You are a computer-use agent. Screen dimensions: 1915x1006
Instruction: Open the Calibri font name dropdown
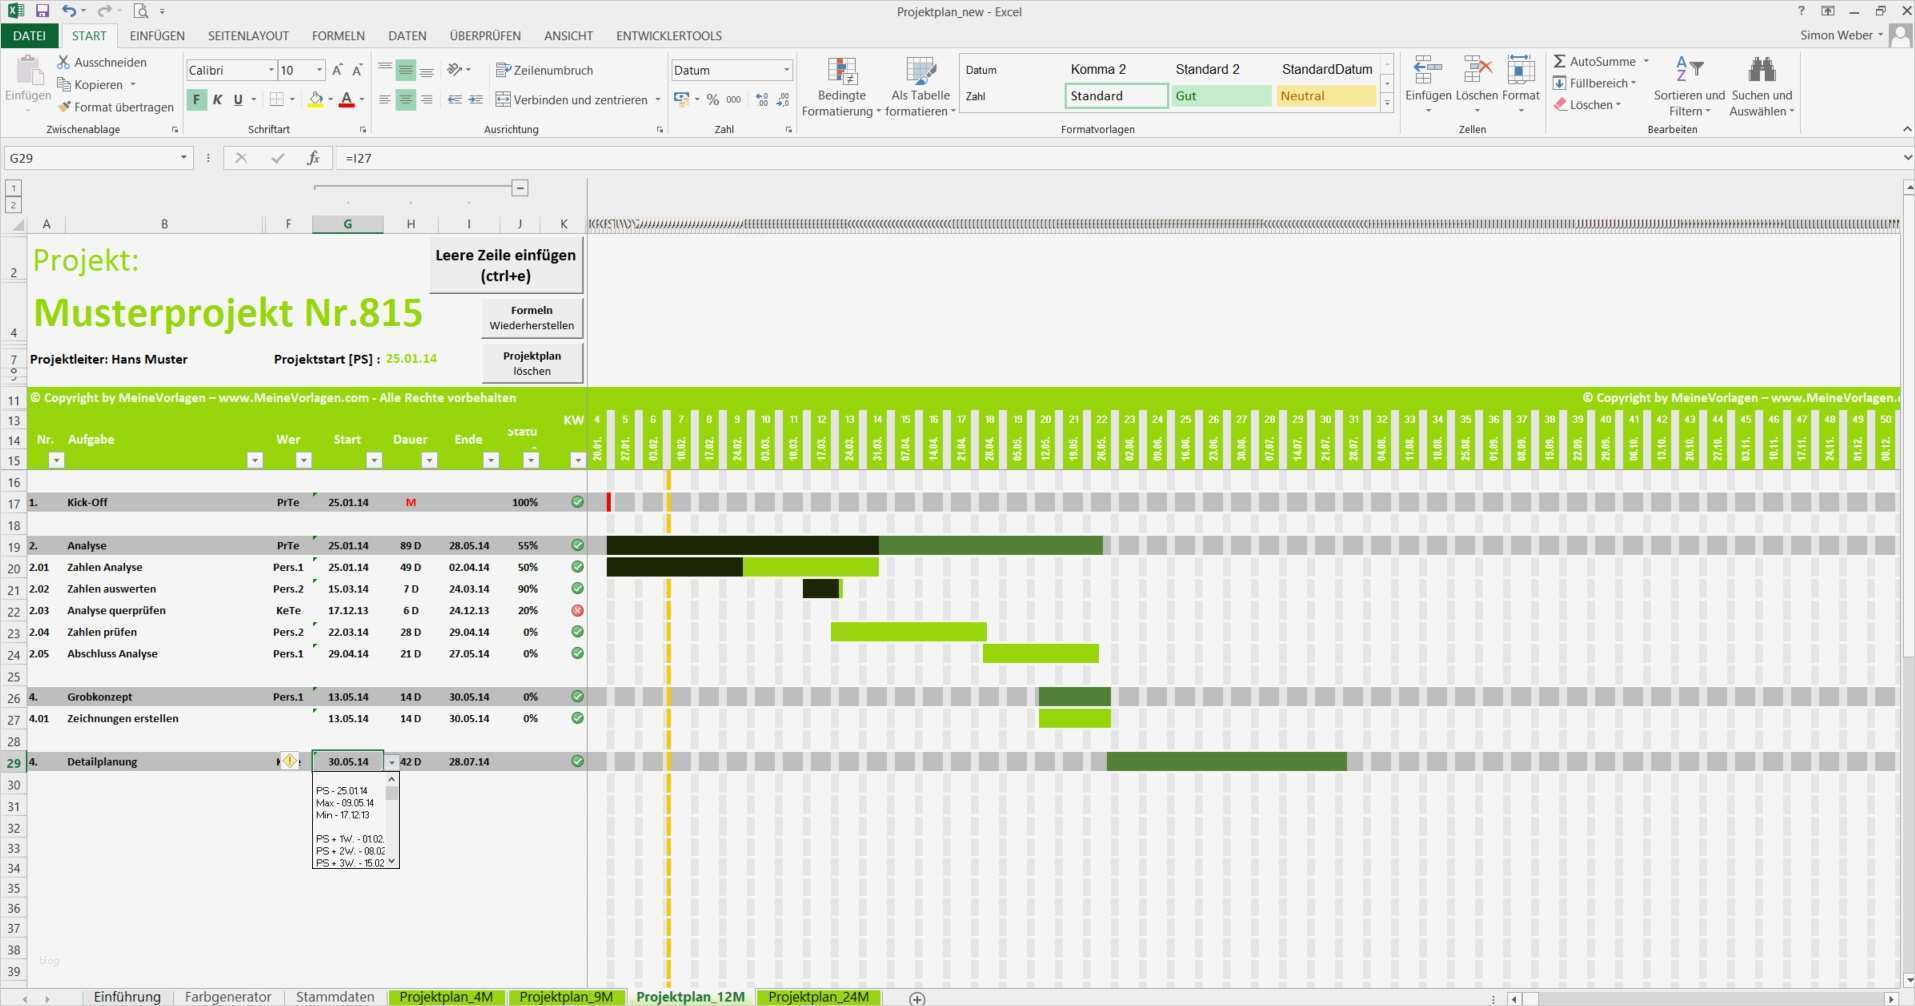pos(271,70)
